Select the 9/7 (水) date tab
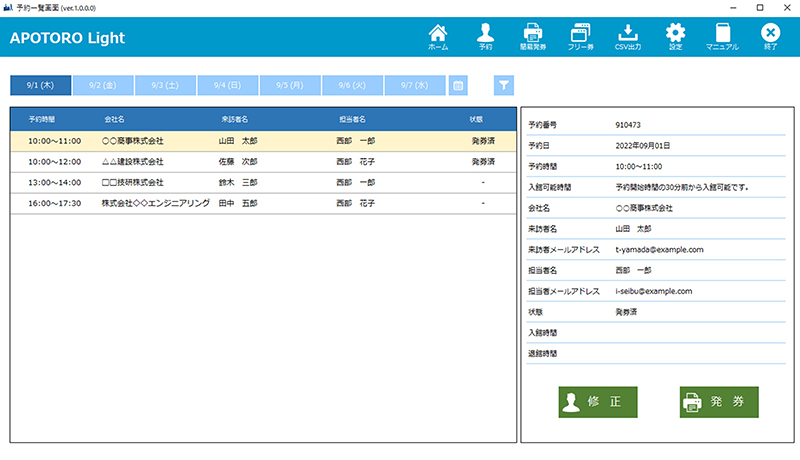This screenshot has height=460, width=800. 415,86
